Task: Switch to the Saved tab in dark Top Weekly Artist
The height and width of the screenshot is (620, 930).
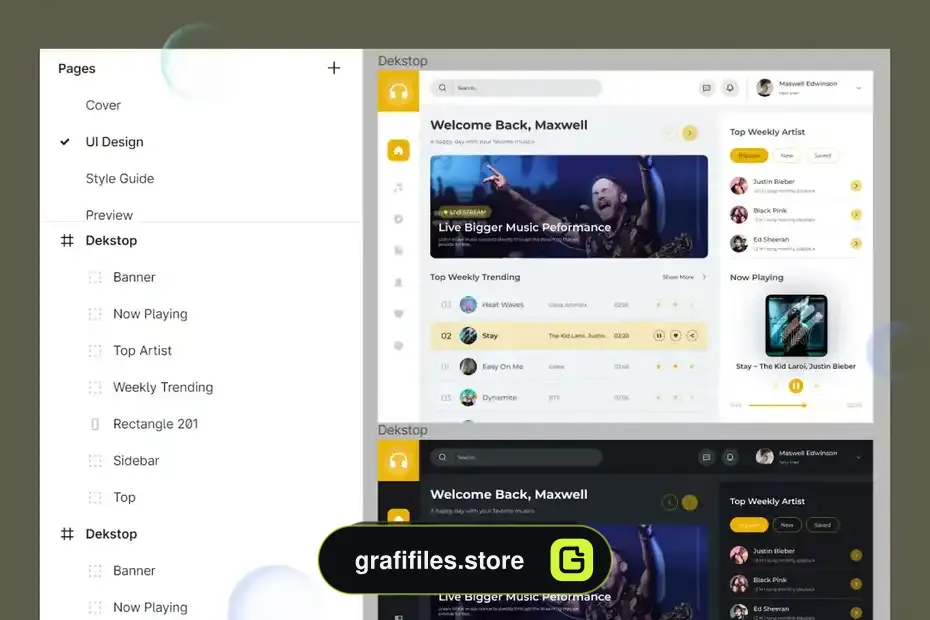Action: [822, 525]
